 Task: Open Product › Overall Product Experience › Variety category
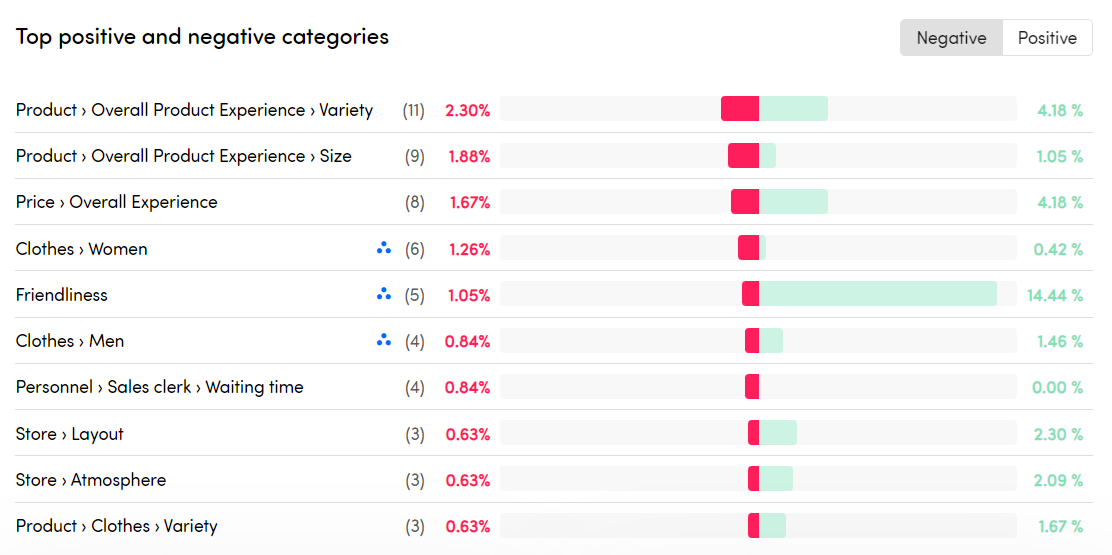click(x=194, y=110)
